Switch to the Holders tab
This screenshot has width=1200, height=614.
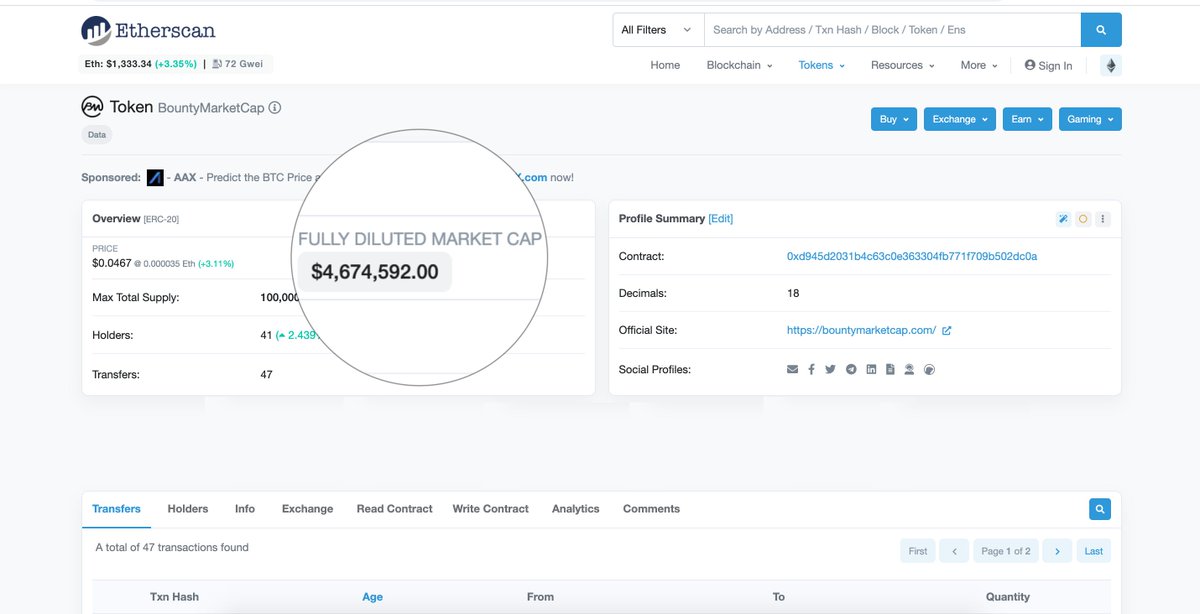188,509
